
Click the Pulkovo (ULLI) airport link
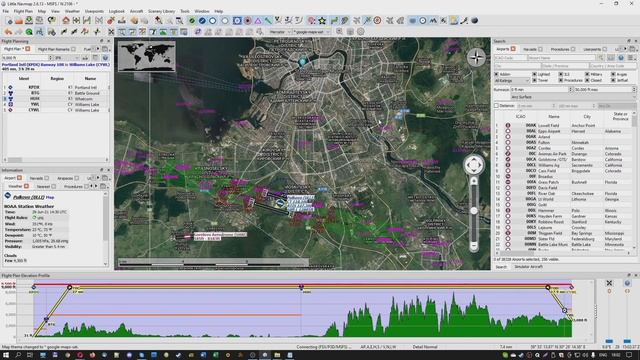coord(29,197)
